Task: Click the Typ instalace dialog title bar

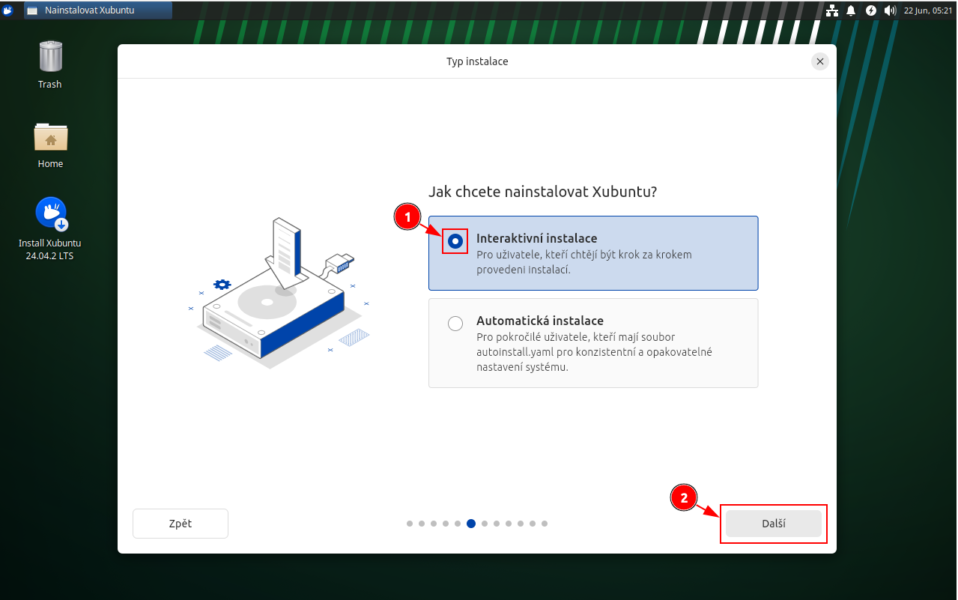Action: (477, 62)
